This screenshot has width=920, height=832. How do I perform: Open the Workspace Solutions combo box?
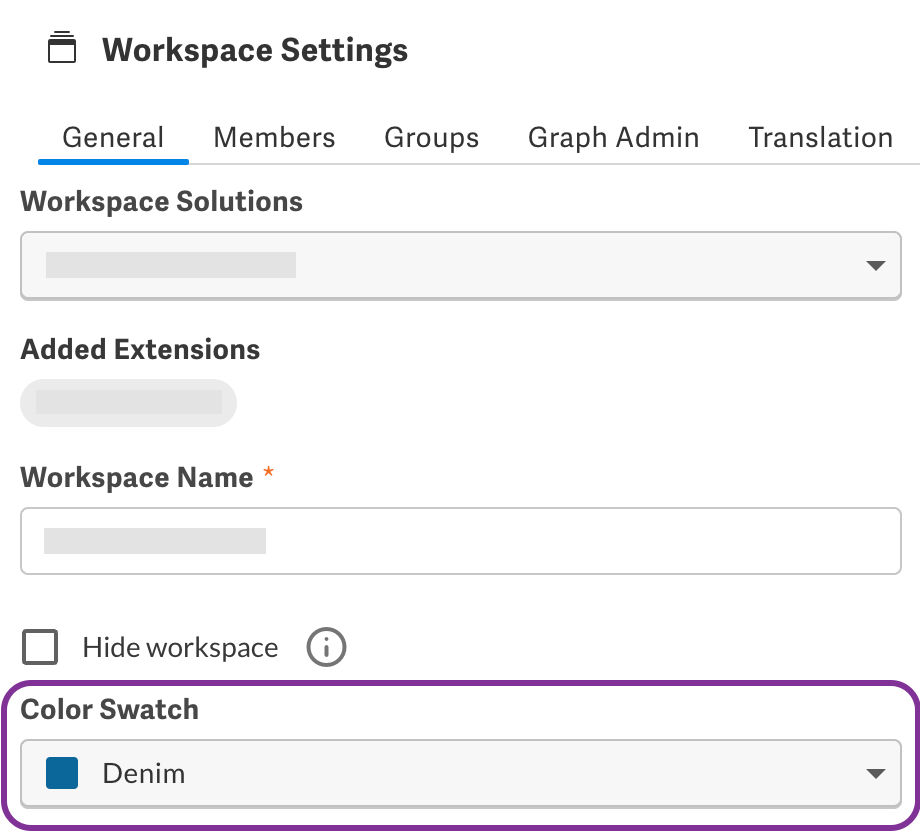[x=460, y=265]
